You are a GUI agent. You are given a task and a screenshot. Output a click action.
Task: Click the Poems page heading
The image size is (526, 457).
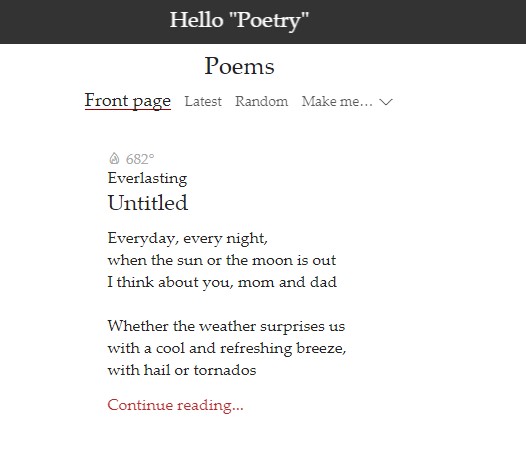coord(240,66)
